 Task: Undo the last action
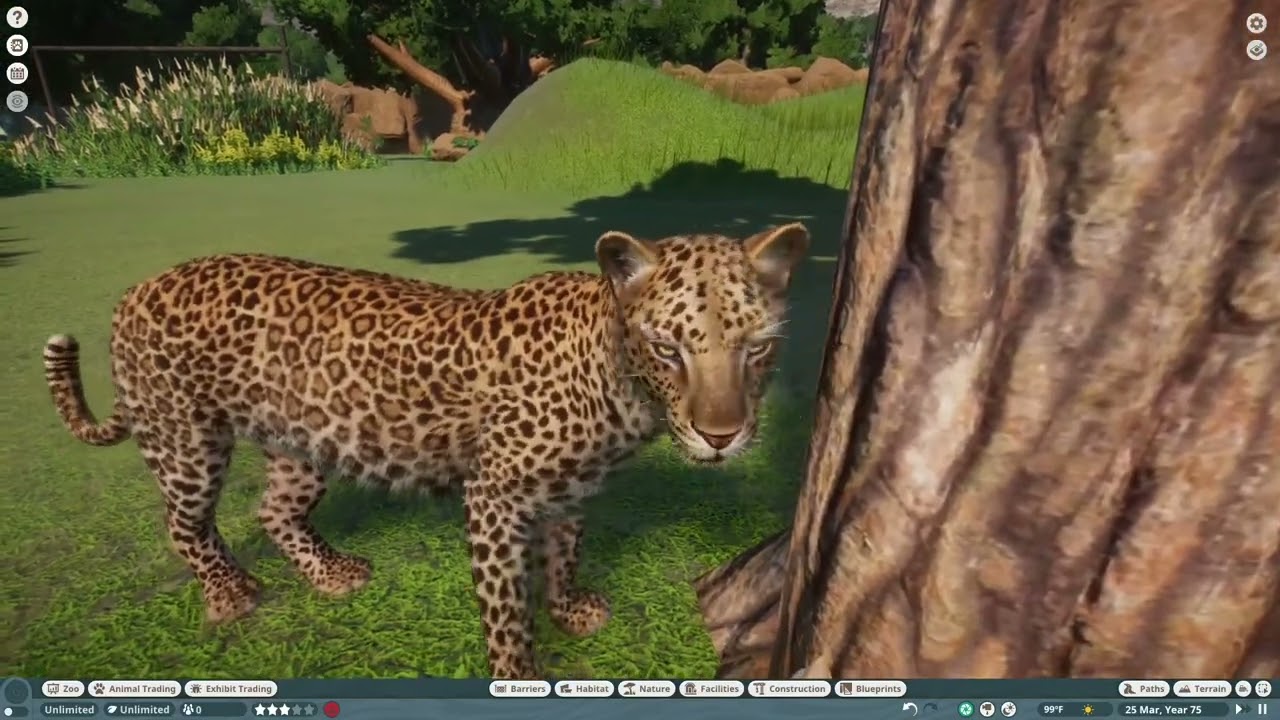point(909,709)
